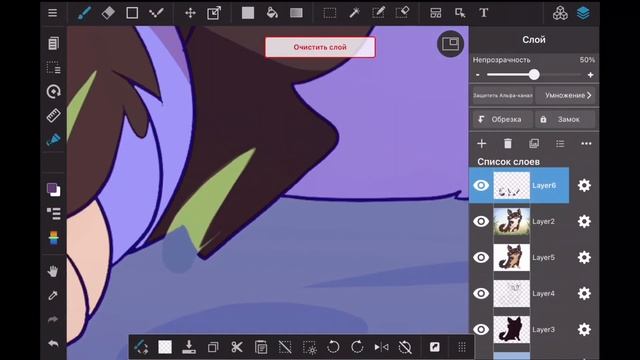This screenshot has width=640, height=360.
Task: Open the ruler snap settings
Action: [53, 116]
